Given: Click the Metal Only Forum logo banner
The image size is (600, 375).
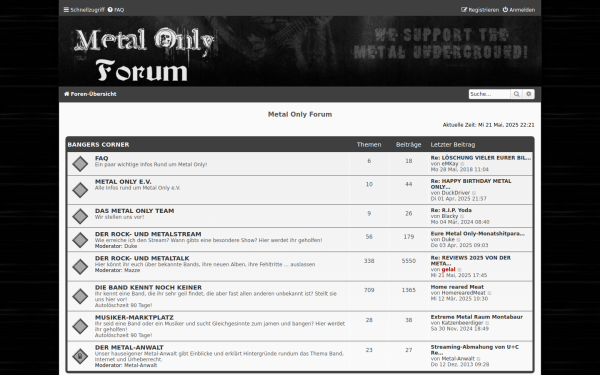Looking at the screenshot, I should [x=143, y=54].
